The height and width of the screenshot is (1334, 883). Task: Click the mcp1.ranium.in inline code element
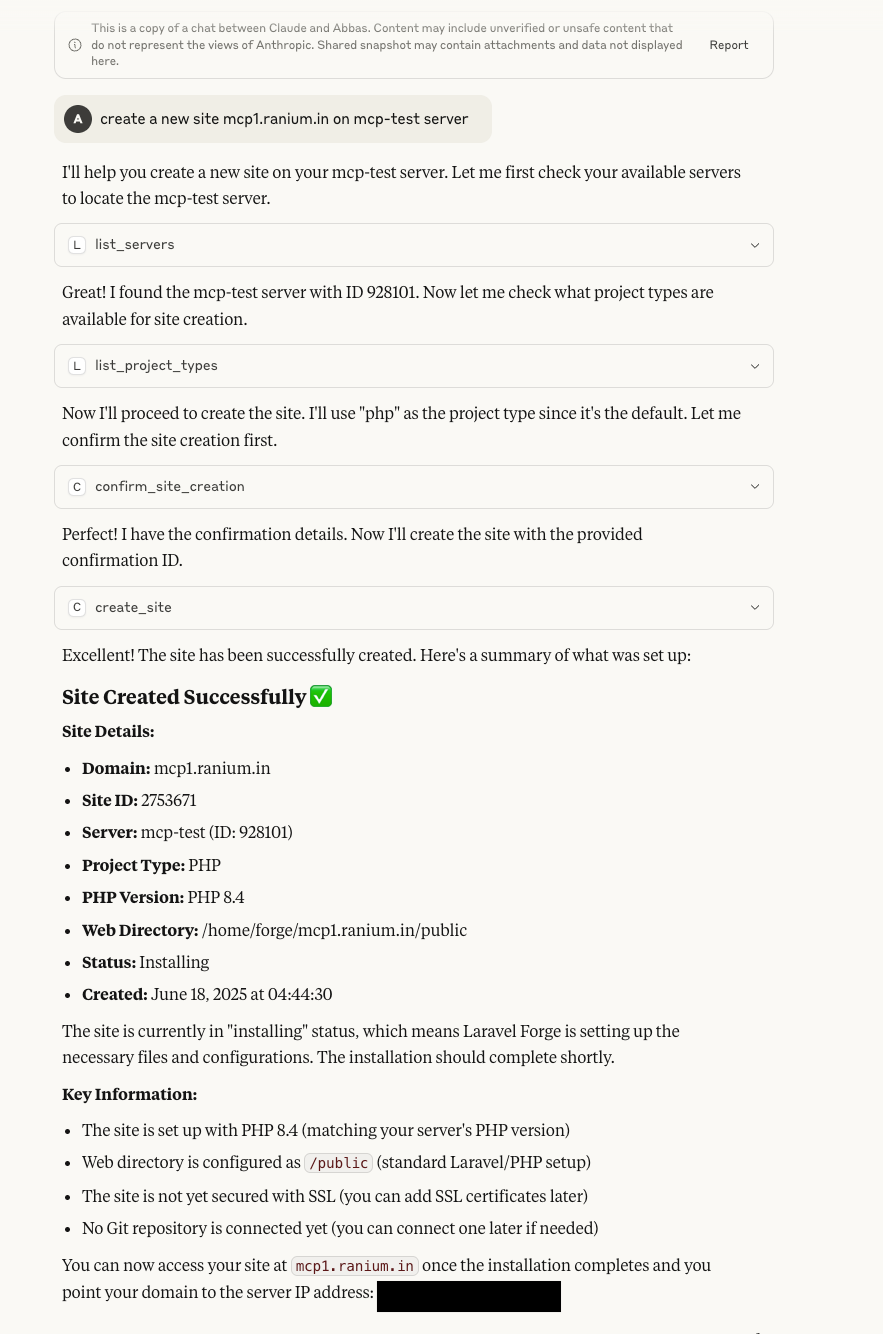pyautogui.click(x=354, y=1266)
